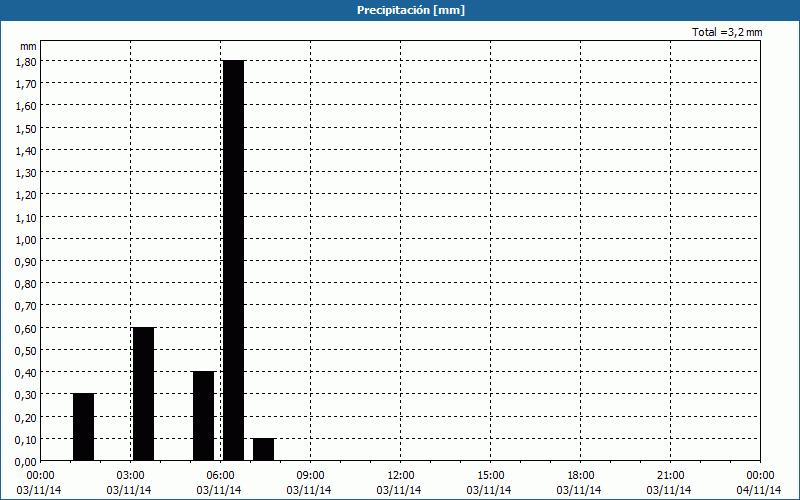Viewport: 800px width, 500px height.
Task: Click the 1,40 y-axis value
Action: [26, 150]
